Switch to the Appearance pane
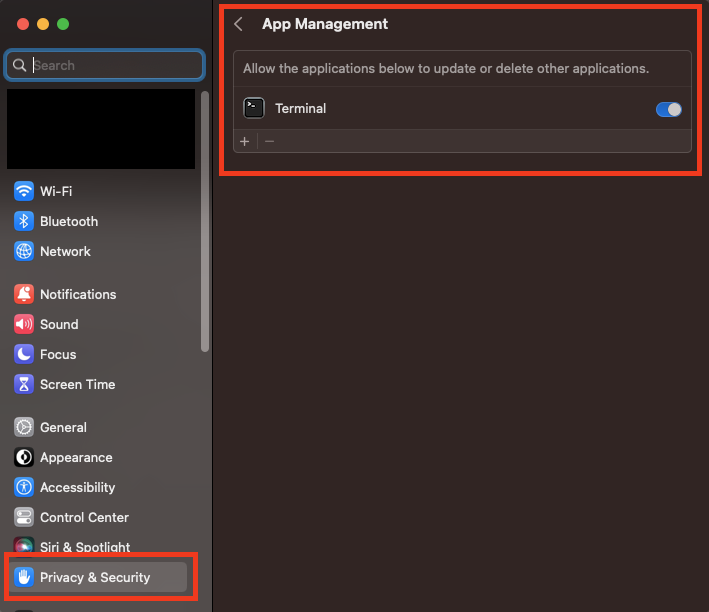 (75, 457)
